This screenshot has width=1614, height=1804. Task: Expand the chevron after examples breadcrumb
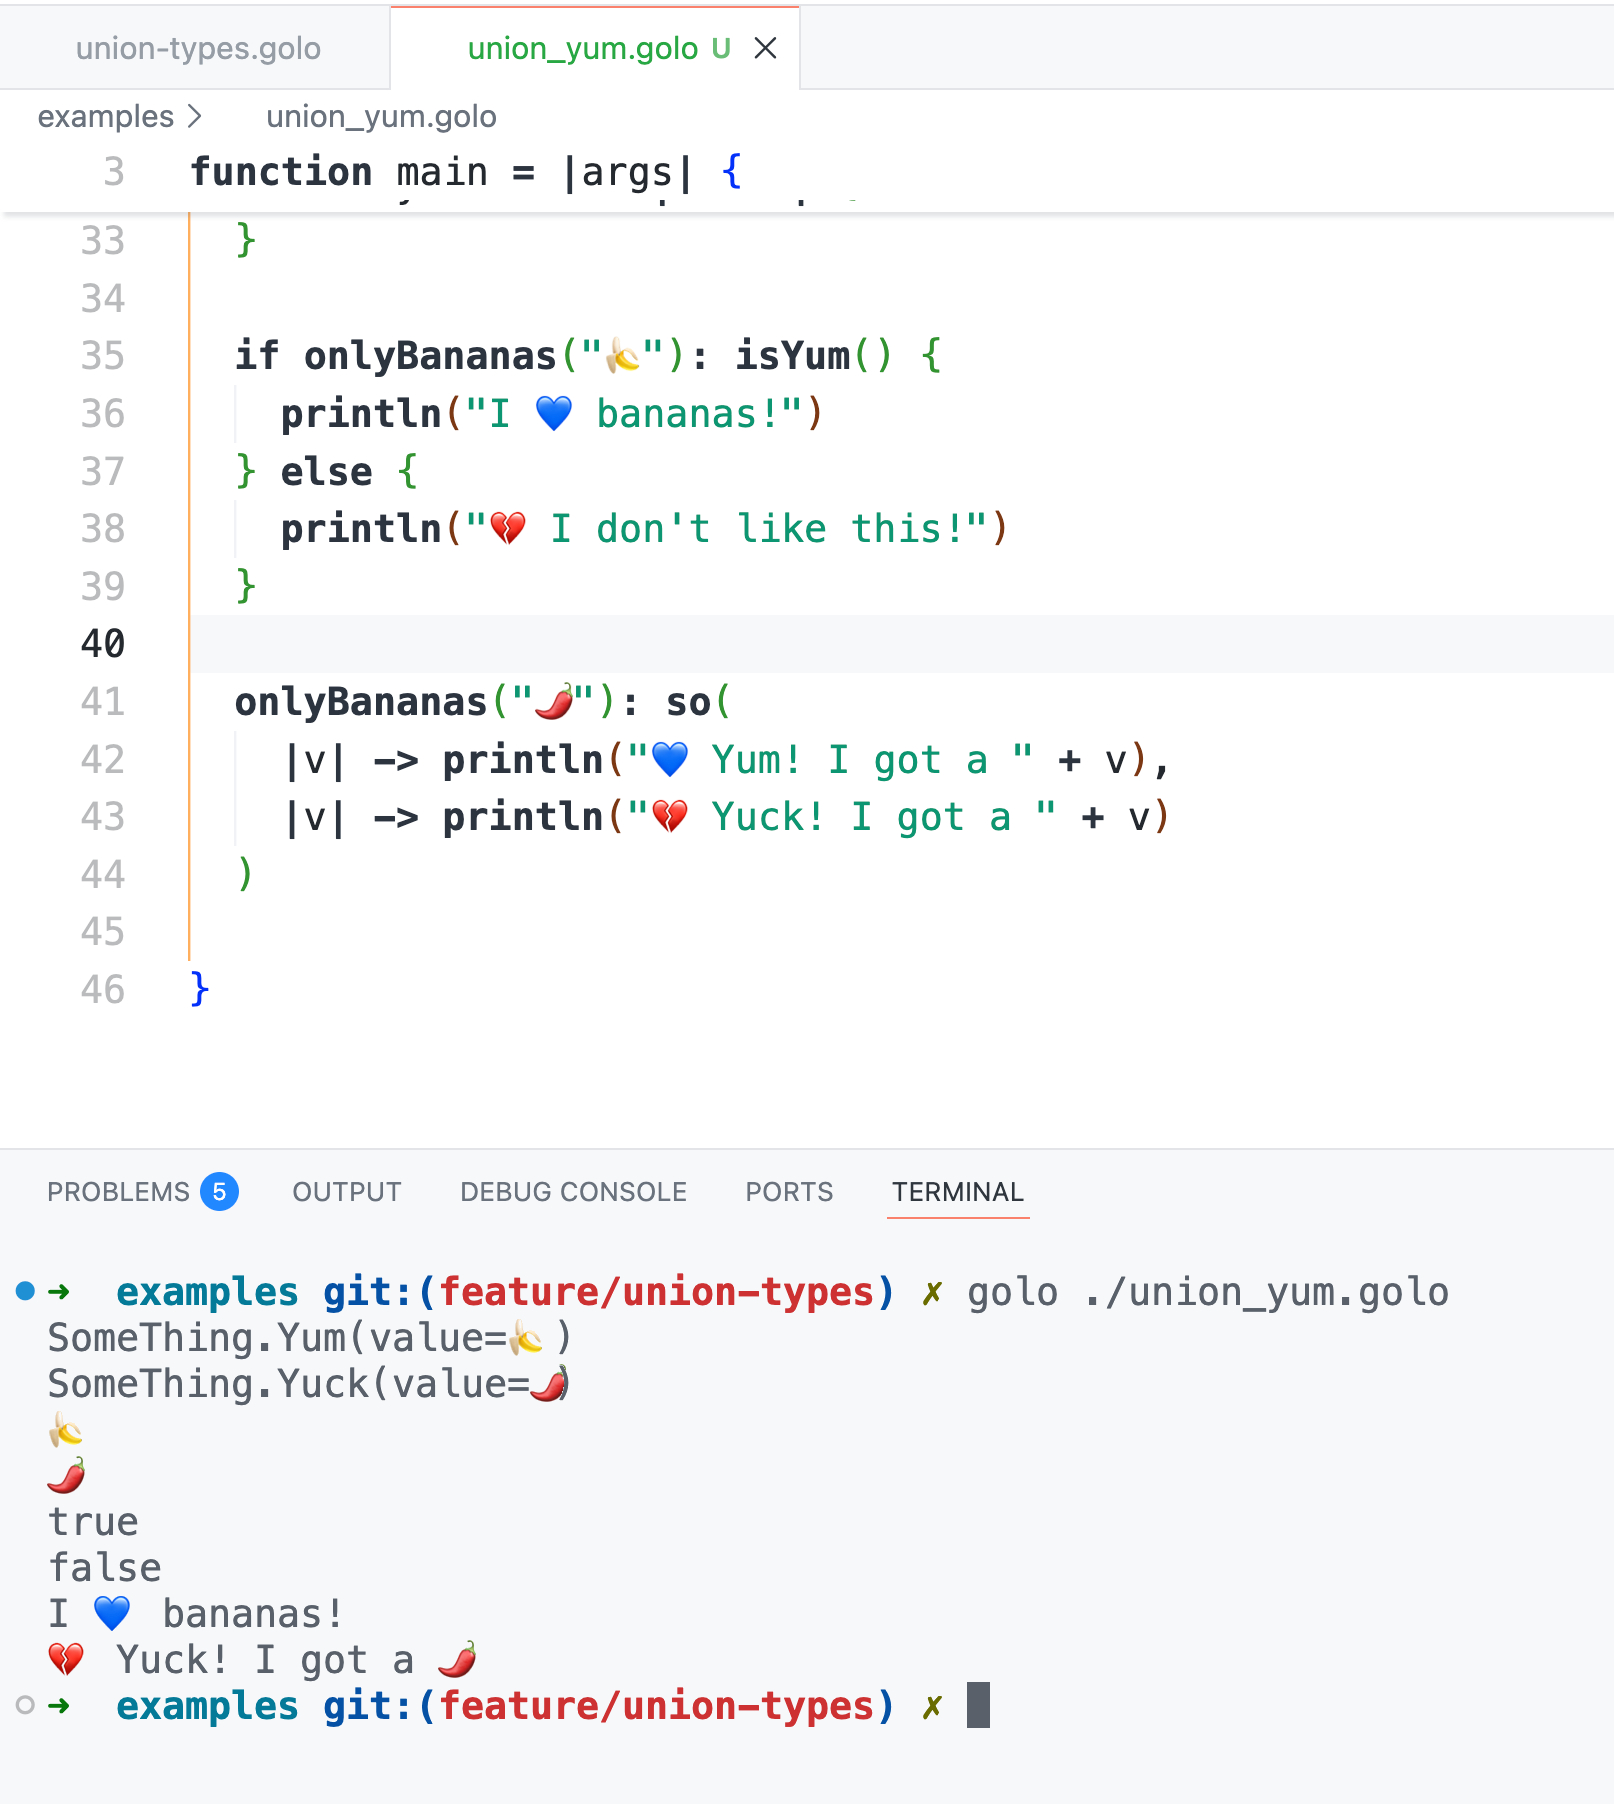195,117
